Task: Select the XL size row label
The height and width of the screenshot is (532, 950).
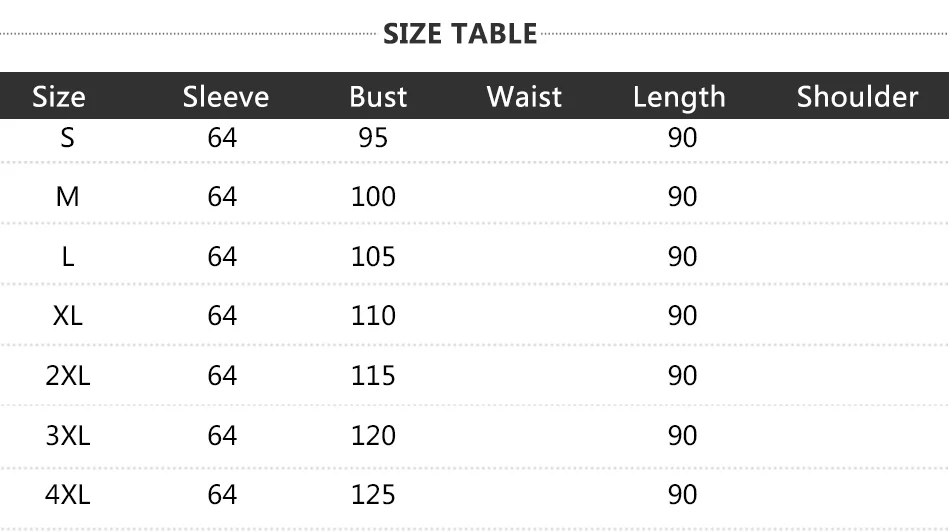Action: tap(67, 316)
